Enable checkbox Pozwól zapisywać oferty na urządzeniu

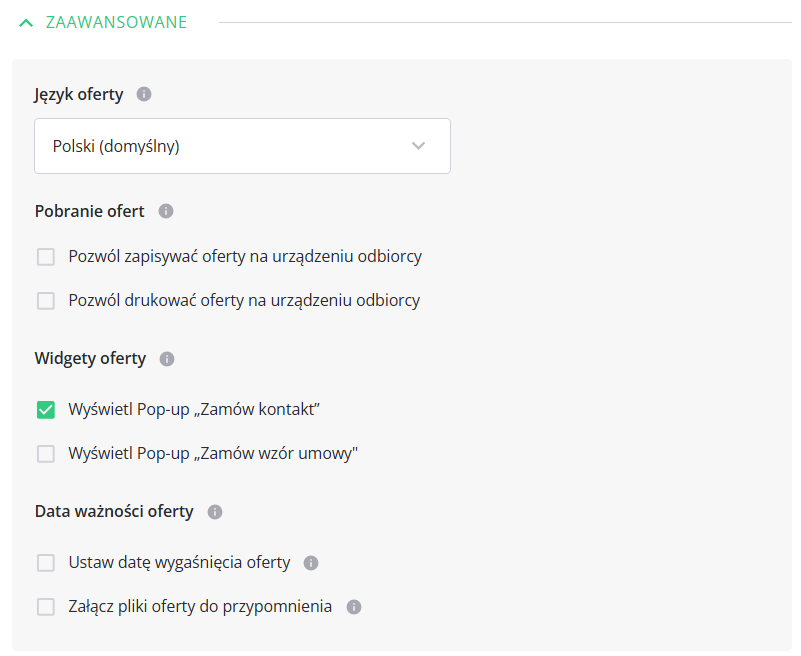(46, 257)
